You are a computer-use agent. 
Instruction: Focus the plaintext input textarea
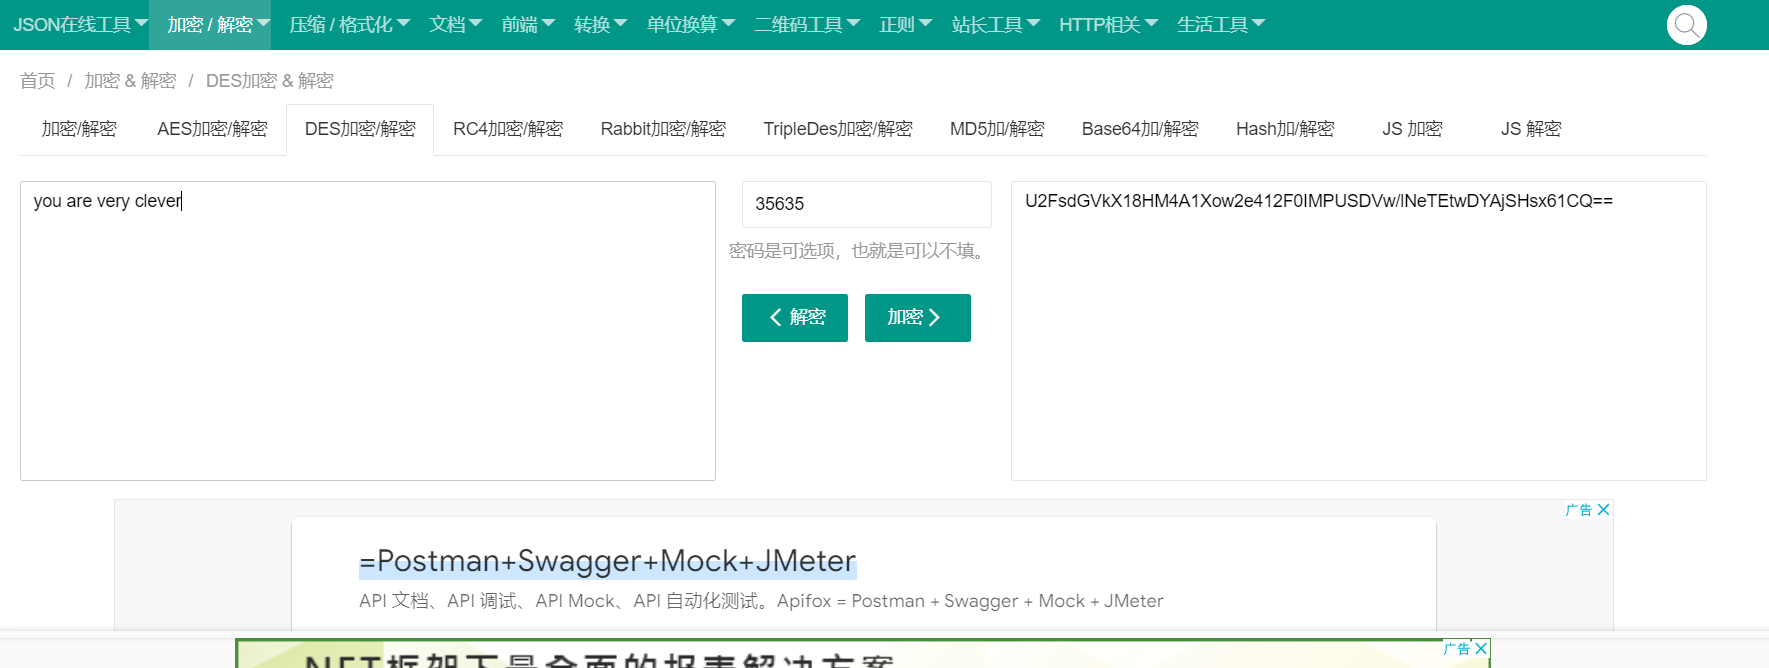(x=368, y=331)
